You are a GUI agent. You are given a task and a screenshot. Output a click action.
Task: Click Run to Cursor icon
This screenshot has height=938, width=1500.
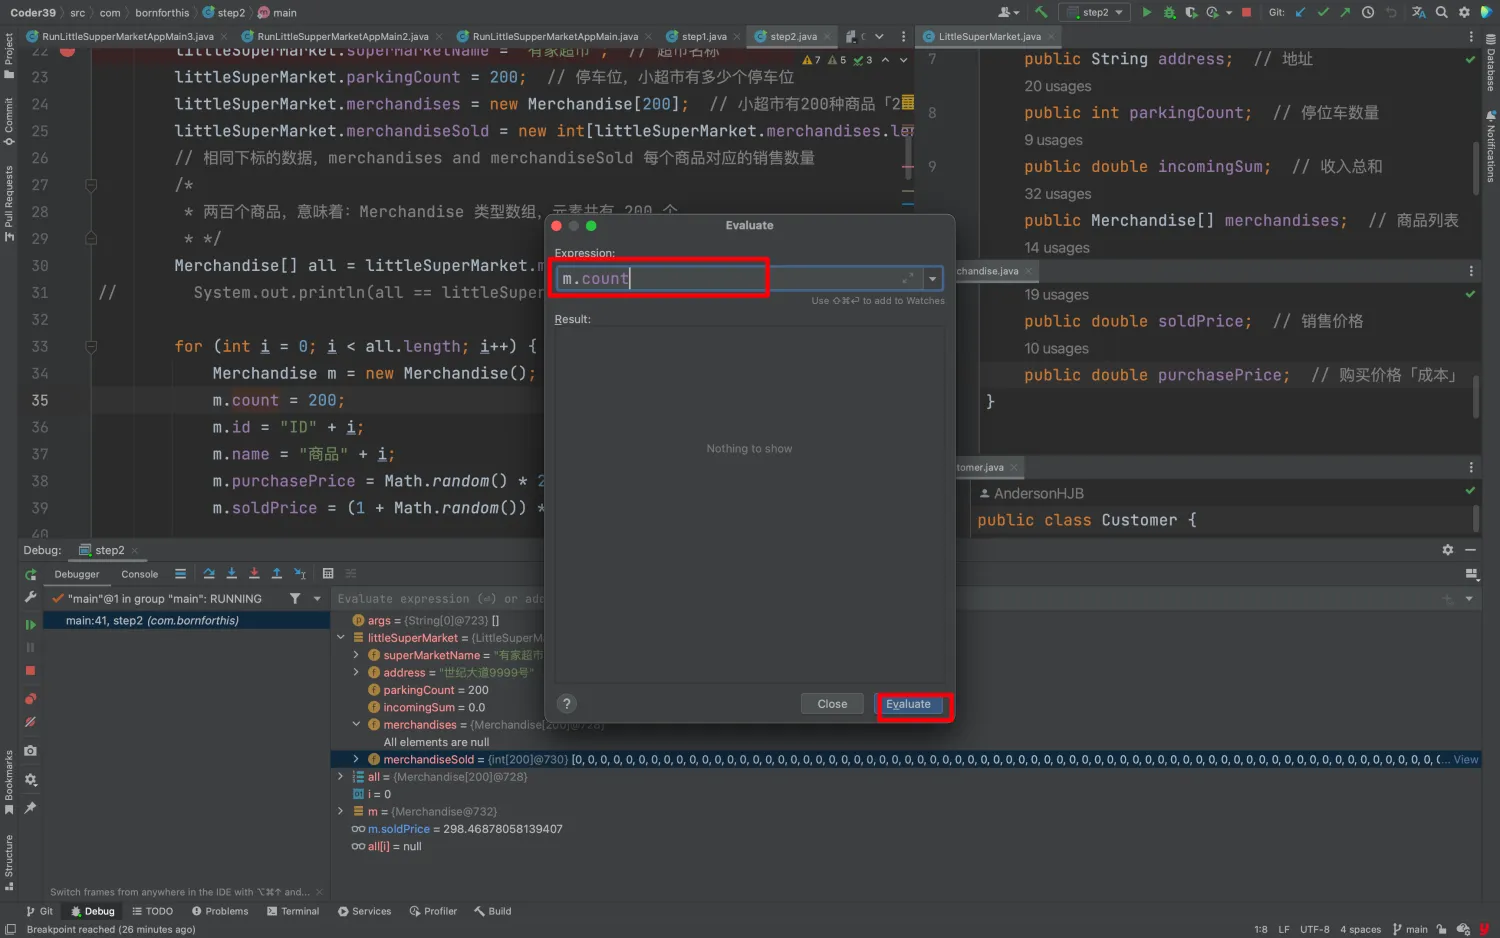point(300,573)
